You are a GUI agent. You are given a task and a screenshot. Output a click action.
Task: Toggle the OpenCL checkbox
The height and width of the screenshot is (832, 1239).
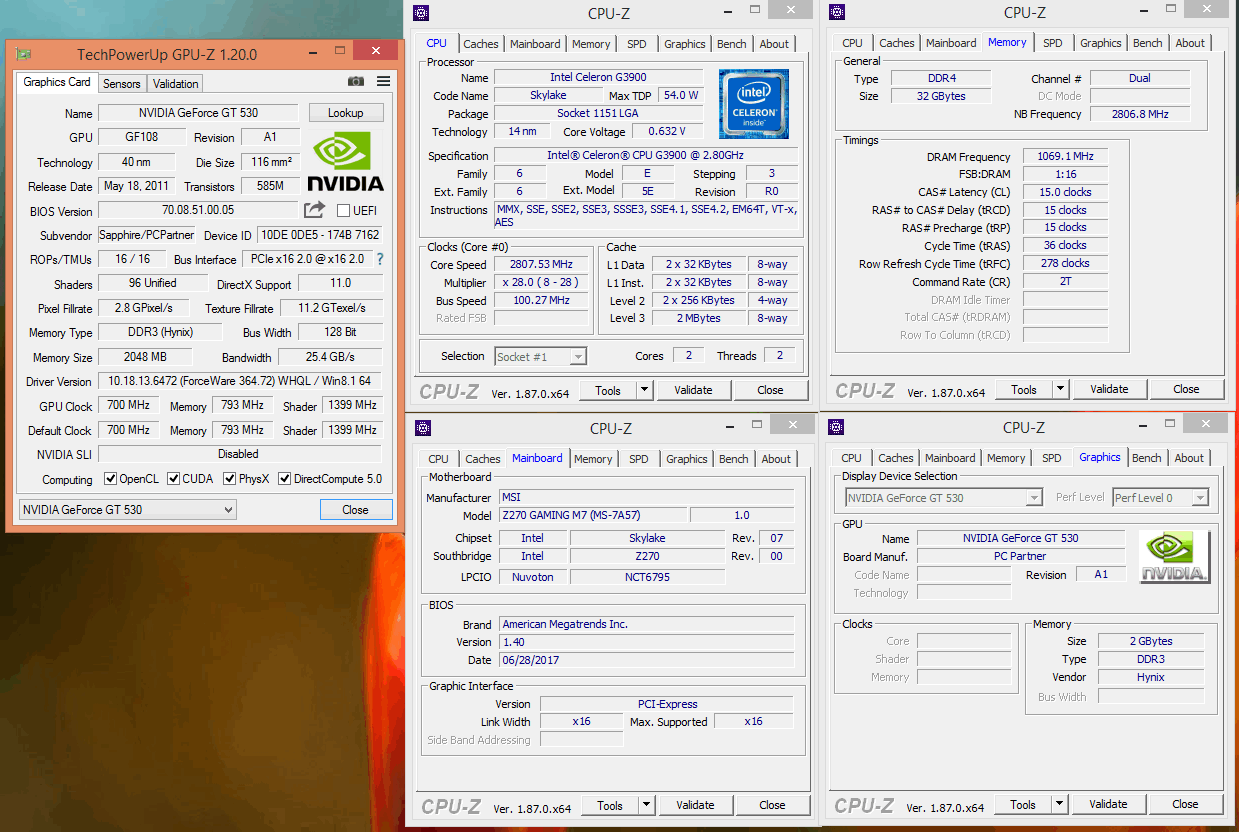110,479
